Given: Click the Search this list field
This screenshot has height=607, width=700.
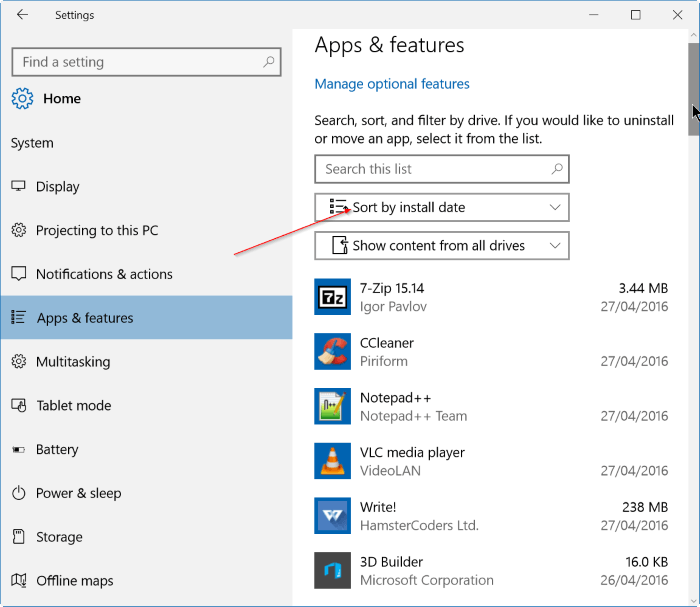Looking at the screenshot, I should click(430, 169).
